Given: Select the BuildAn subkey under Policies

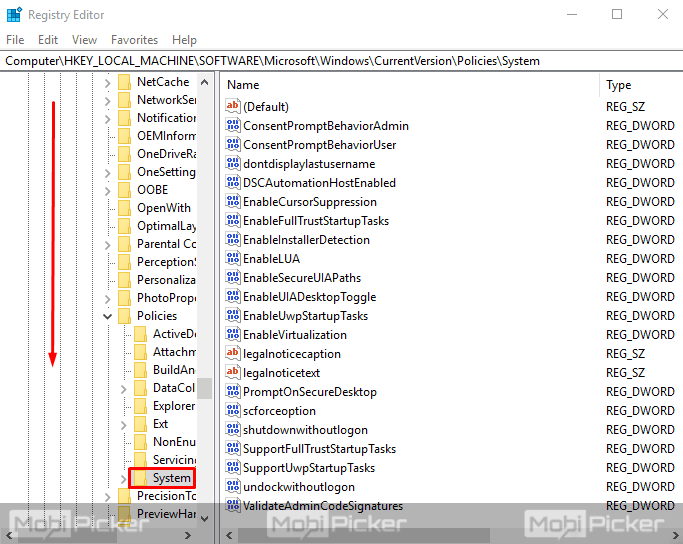Looking at the screenshot, I should click(174, 370).
